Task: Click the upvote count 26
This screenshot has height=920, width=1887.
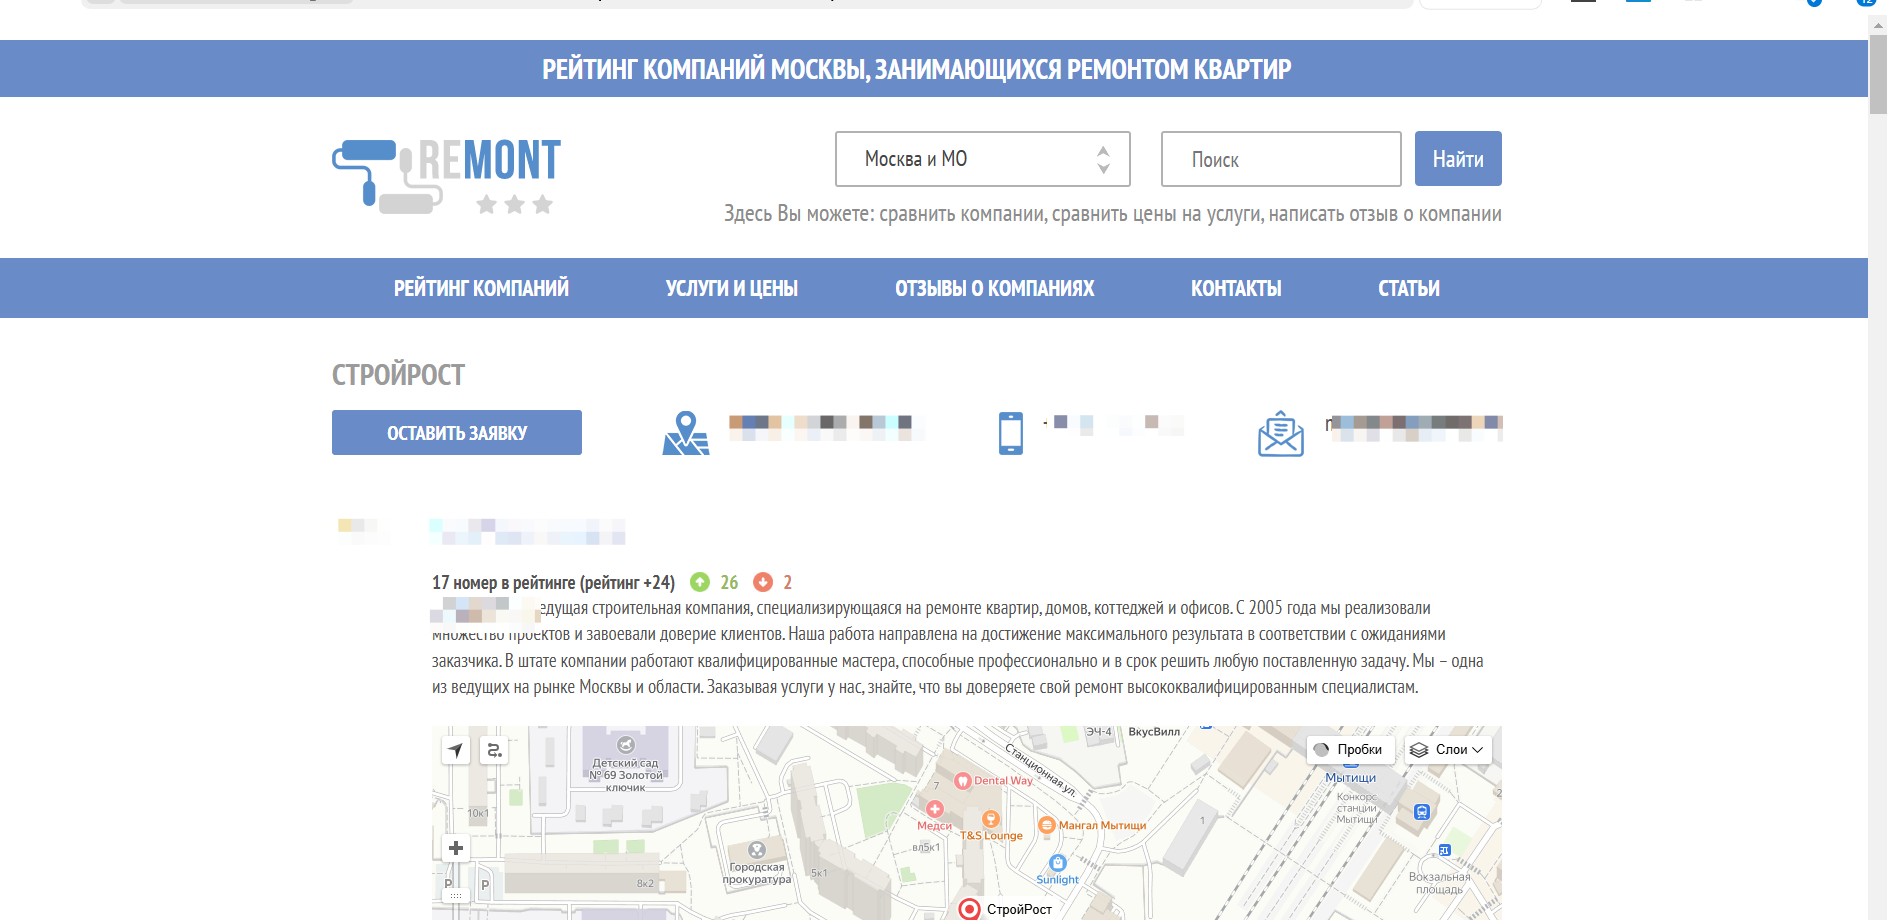Action: [x=729, y=582]
